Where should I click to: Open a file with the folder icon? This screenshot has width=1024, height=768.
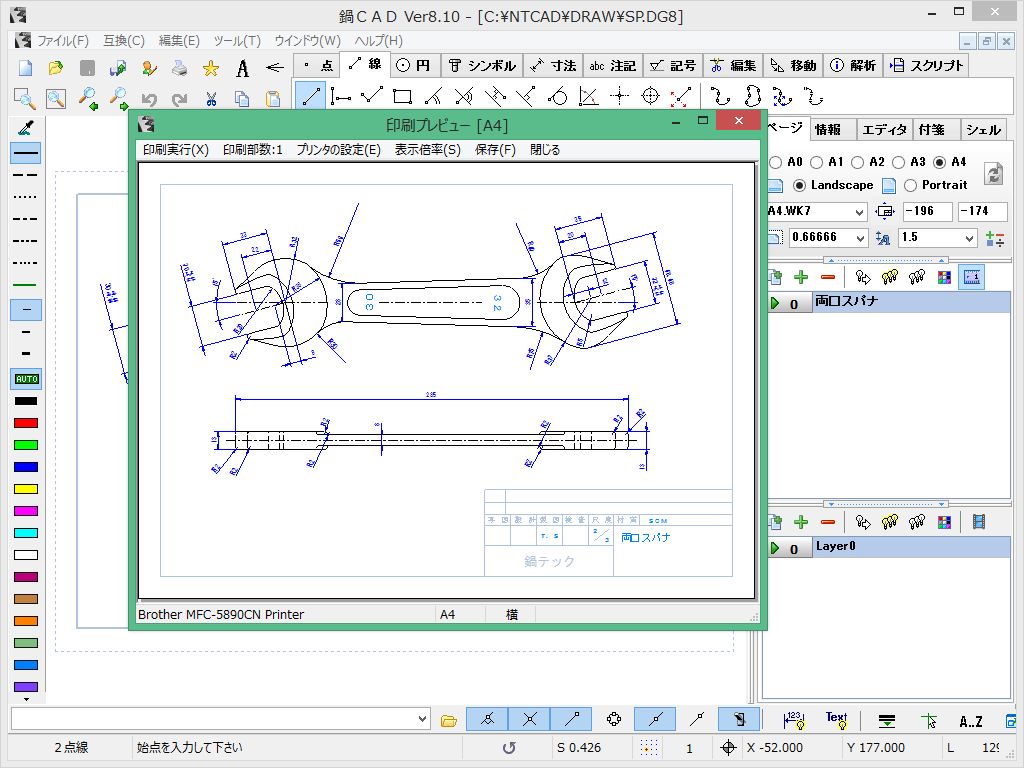point(56,67)
